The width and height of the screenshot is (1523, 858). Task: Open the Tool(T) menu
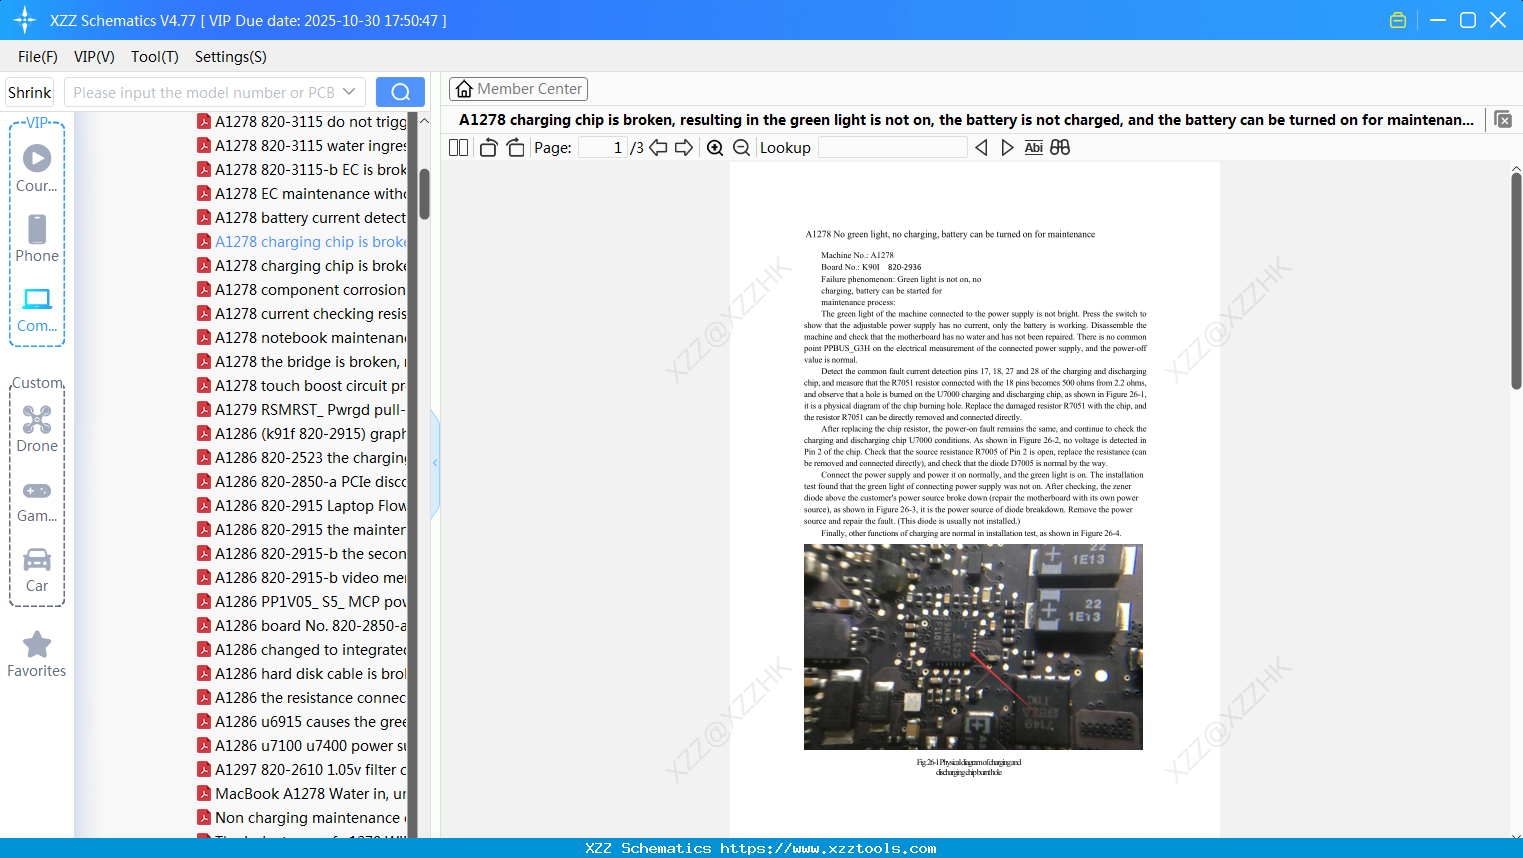pyautogui.click(x=155, y=57)
